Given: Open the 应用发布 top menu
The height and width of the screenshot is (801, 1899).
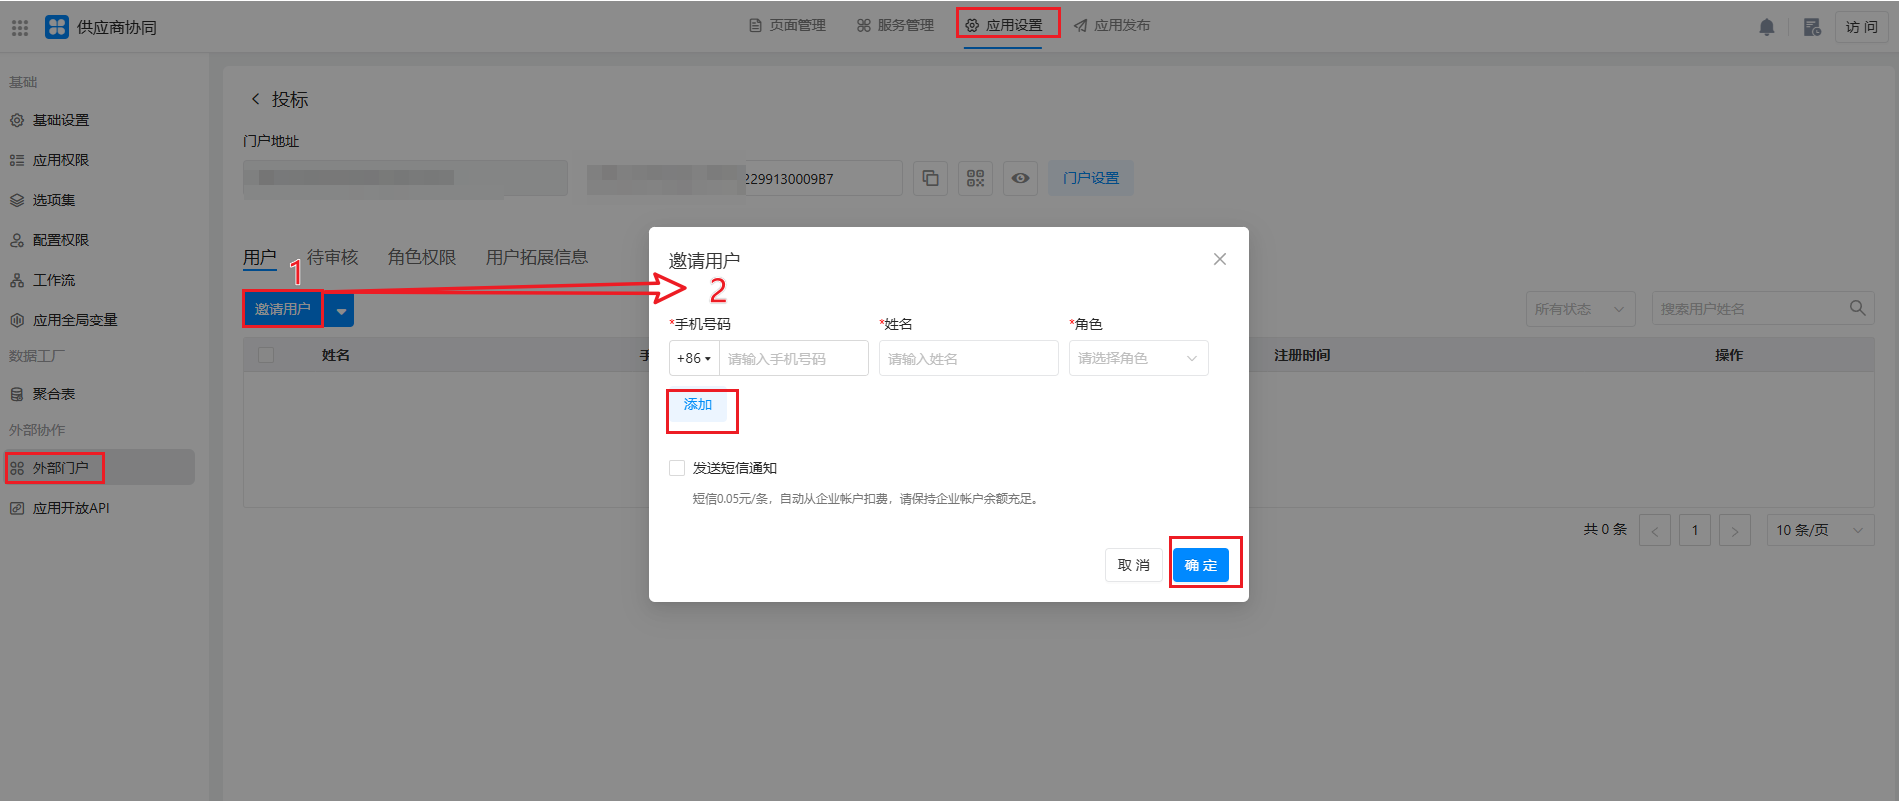Looking at the screenshot, I should coord(1112,25).
